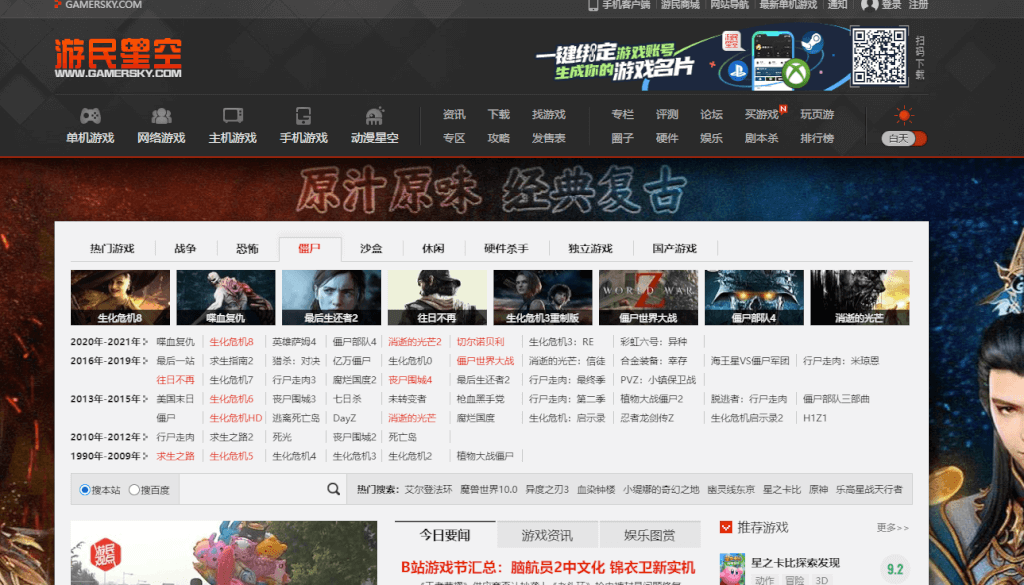Image resolution: width=1024 pixels, height=585 pixels.
Task: Open the 喋血复仇 game thumbnail
Action: 226,298
